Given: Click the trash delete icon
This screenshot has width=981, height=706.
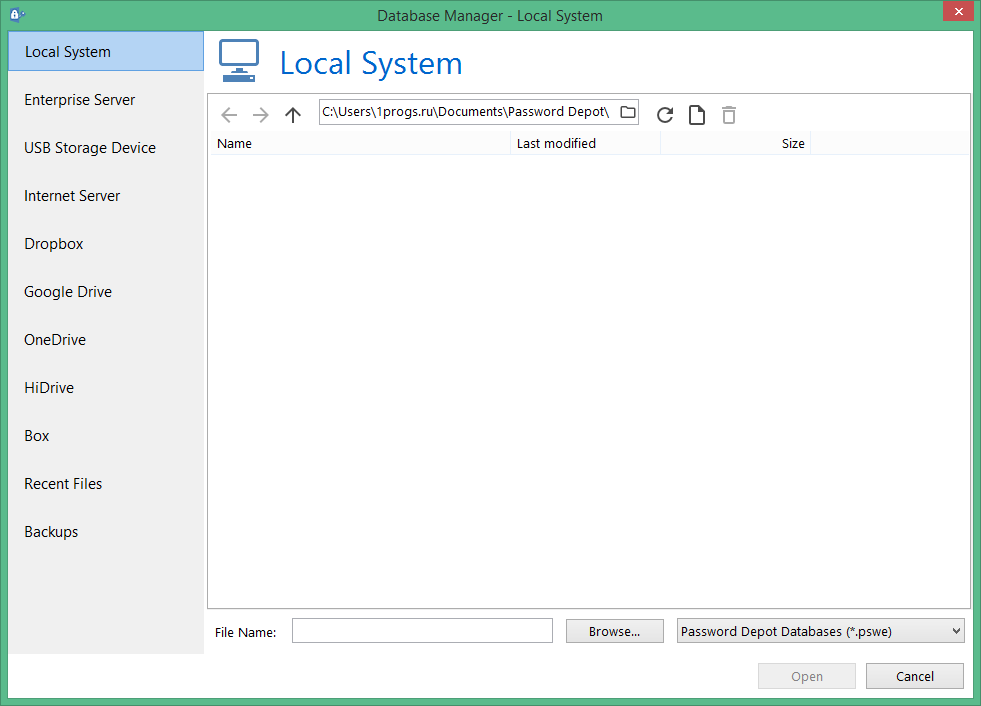Looking at the screenshot, I should click(729, 115).
